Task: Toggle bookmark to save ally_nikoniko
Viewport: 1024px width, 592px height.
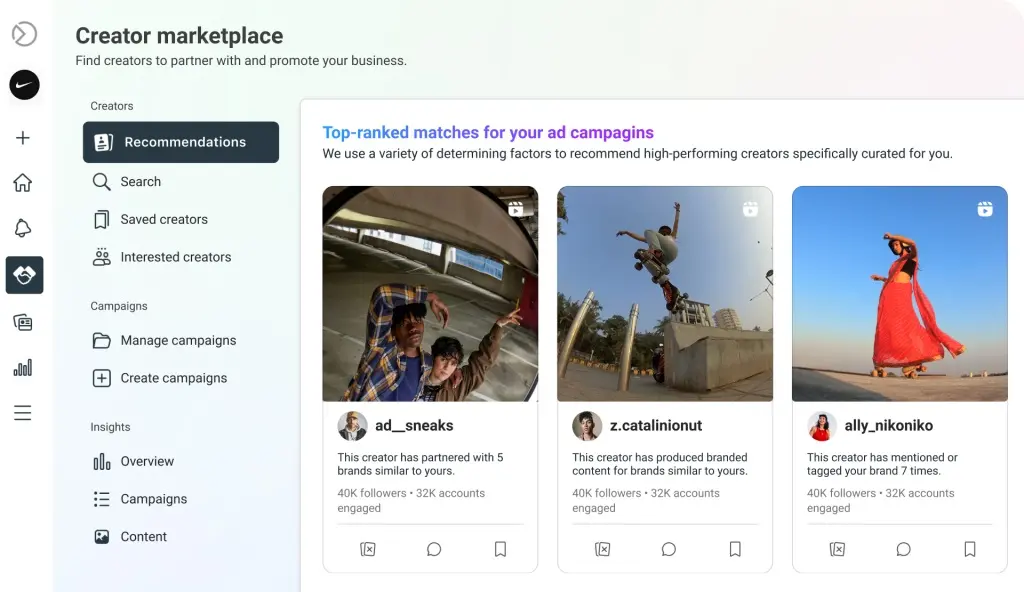Action: click(970, 550)
